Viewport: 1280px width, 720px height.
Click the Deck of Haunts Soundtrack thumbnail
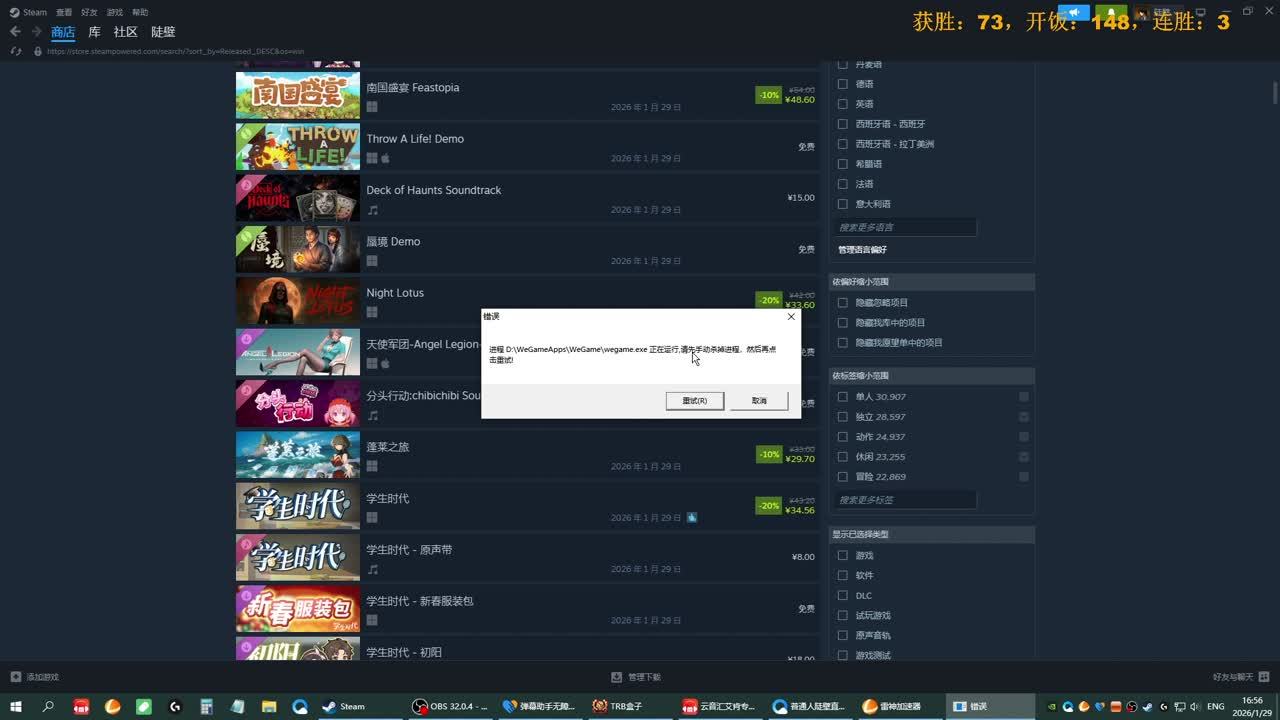[298, 198]
